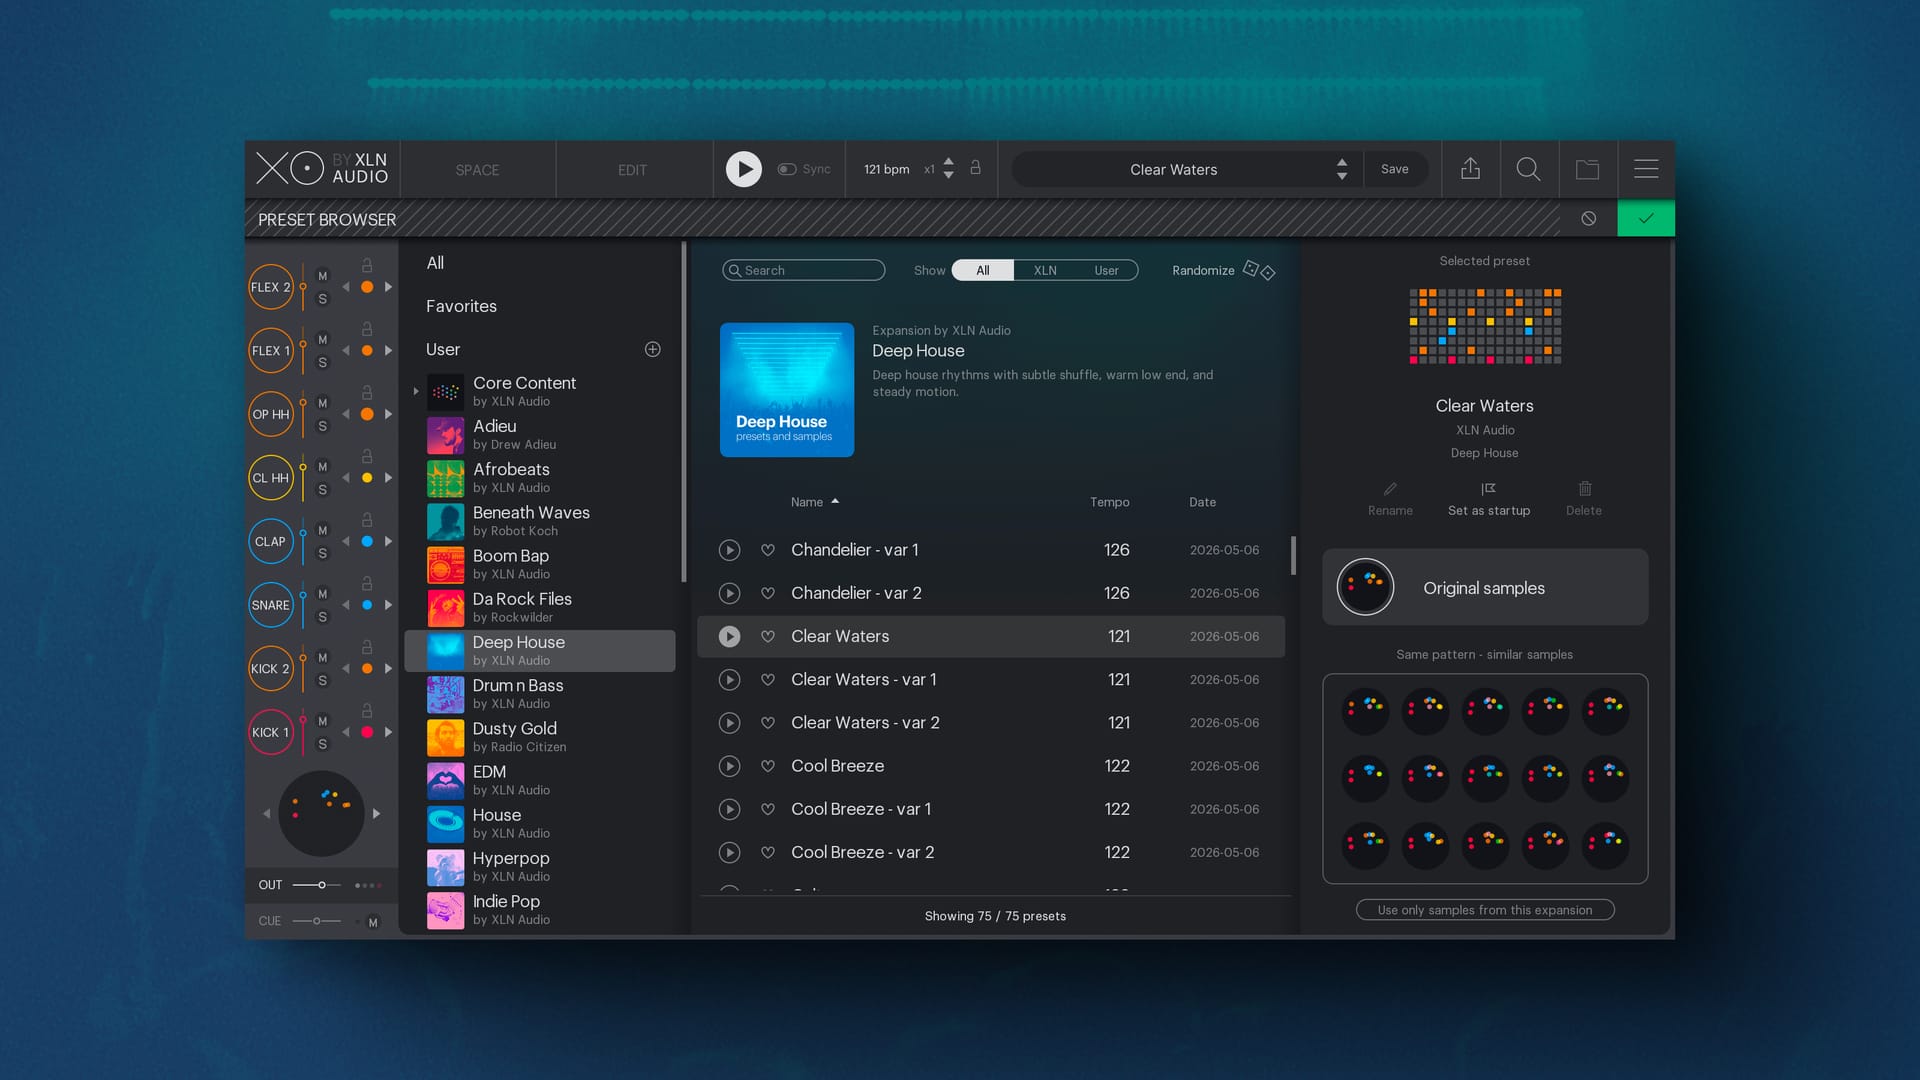Open the search magnifier icon in top bar
1920x1080 pixels.
tap(1528, 169)
